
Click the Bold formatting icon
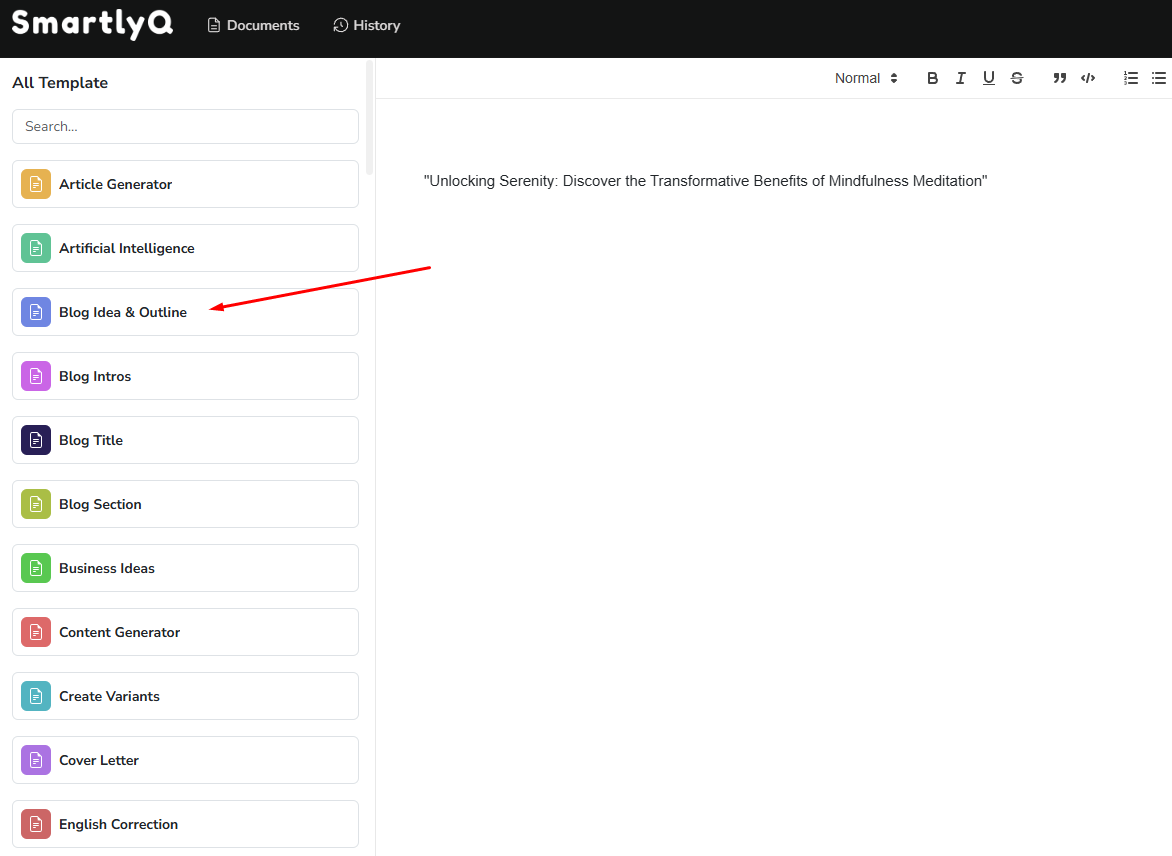pos(932,78)
